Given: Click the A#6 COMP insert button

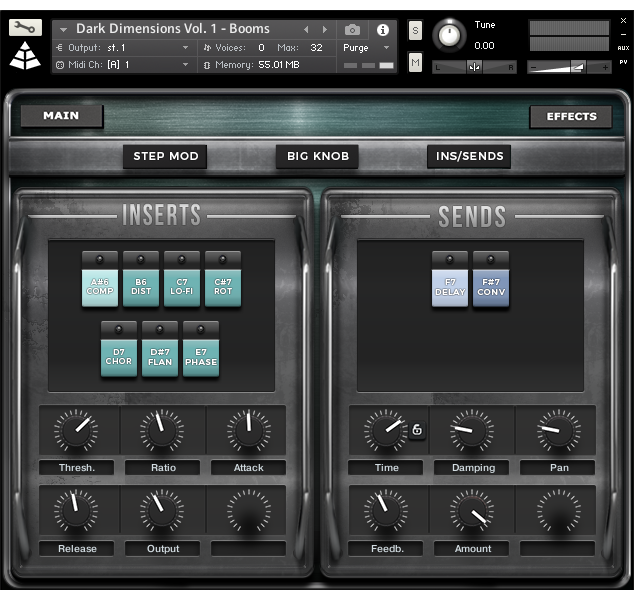Looking at the screenshot, I should tap(100, 287).
